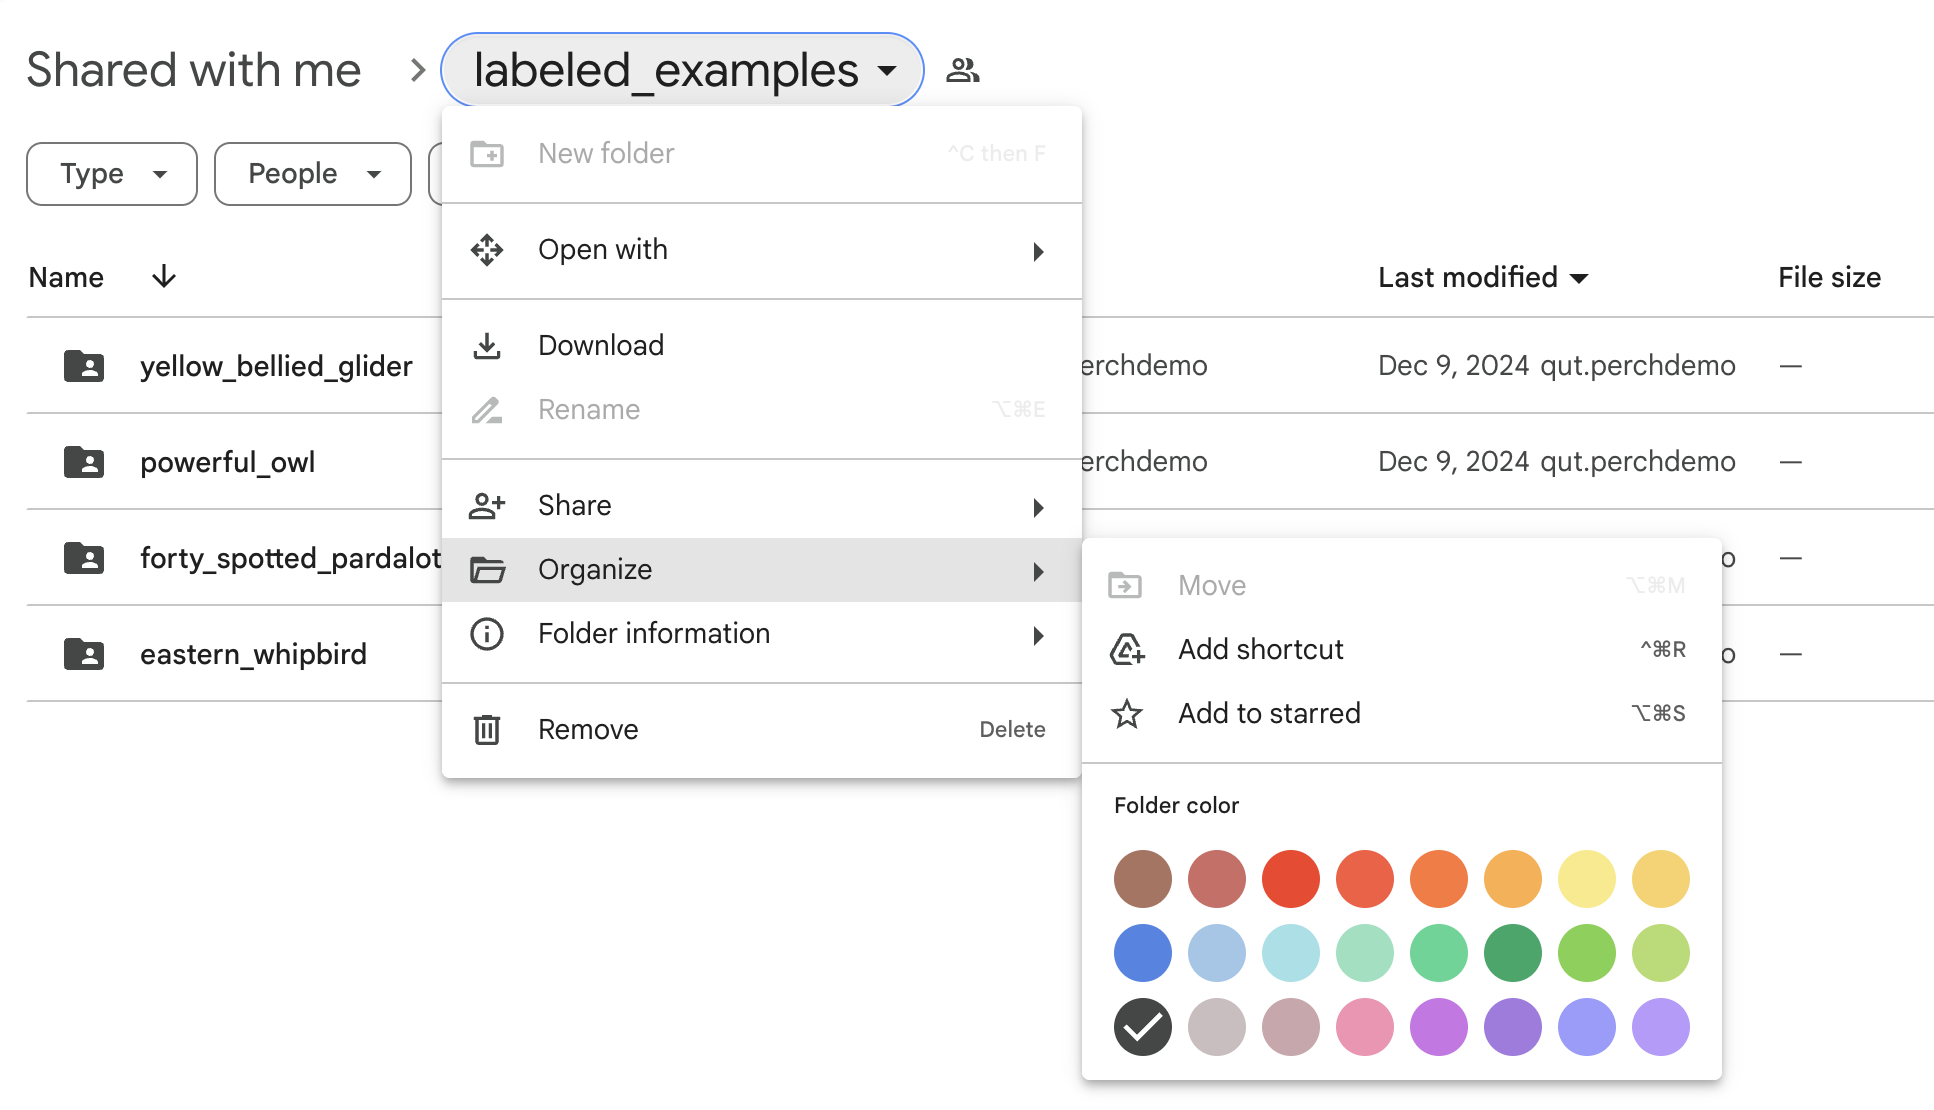
Task: Click the Add shortcut Drive icon
Action: (x=1127, y=650)
